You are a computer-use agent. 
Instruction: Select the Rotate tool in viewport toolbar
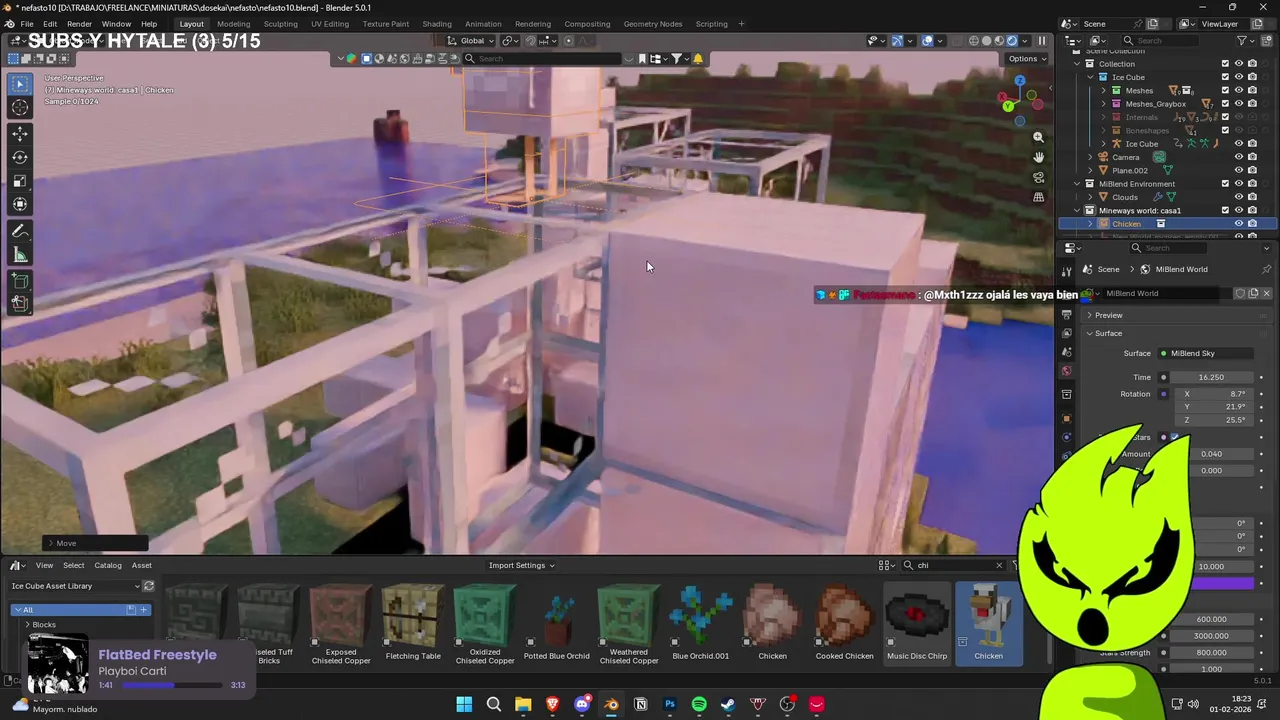click(20, 157)
